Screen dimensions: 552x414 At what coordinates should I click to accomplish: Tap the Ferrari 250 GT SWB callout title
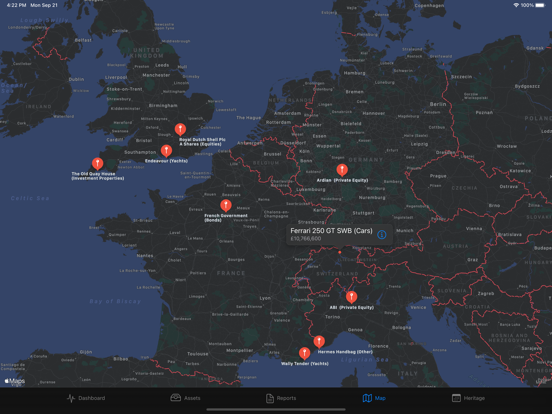click(x=331, y=231)
